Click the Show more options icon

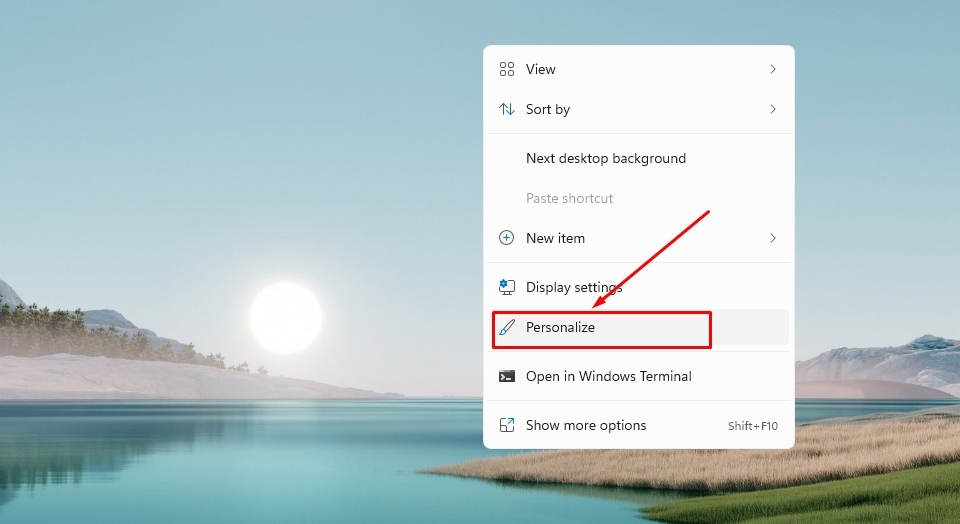506,425
